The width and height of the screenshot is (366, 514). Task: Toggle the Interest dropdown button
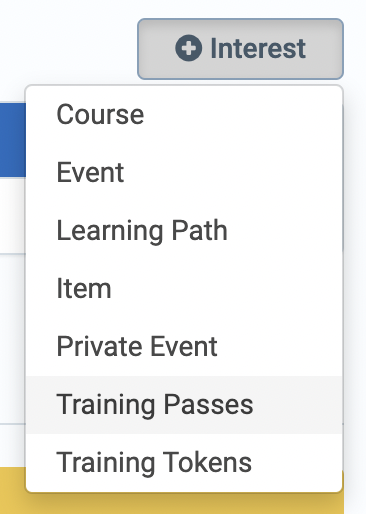pos(240,49)
